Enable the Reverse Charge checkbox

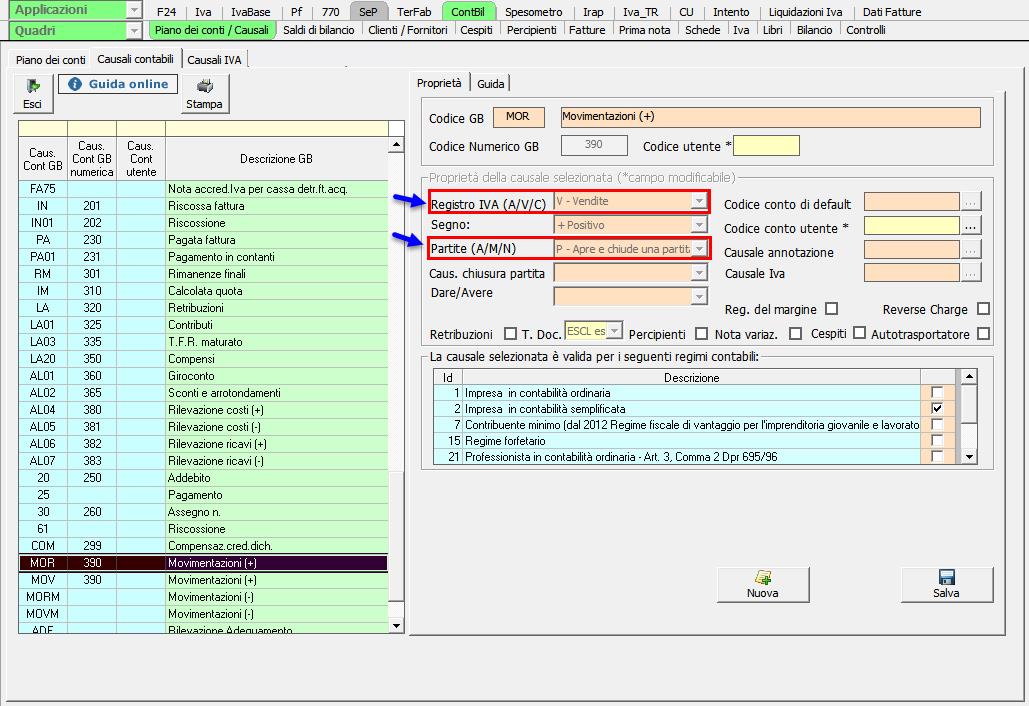pos(983,308)
